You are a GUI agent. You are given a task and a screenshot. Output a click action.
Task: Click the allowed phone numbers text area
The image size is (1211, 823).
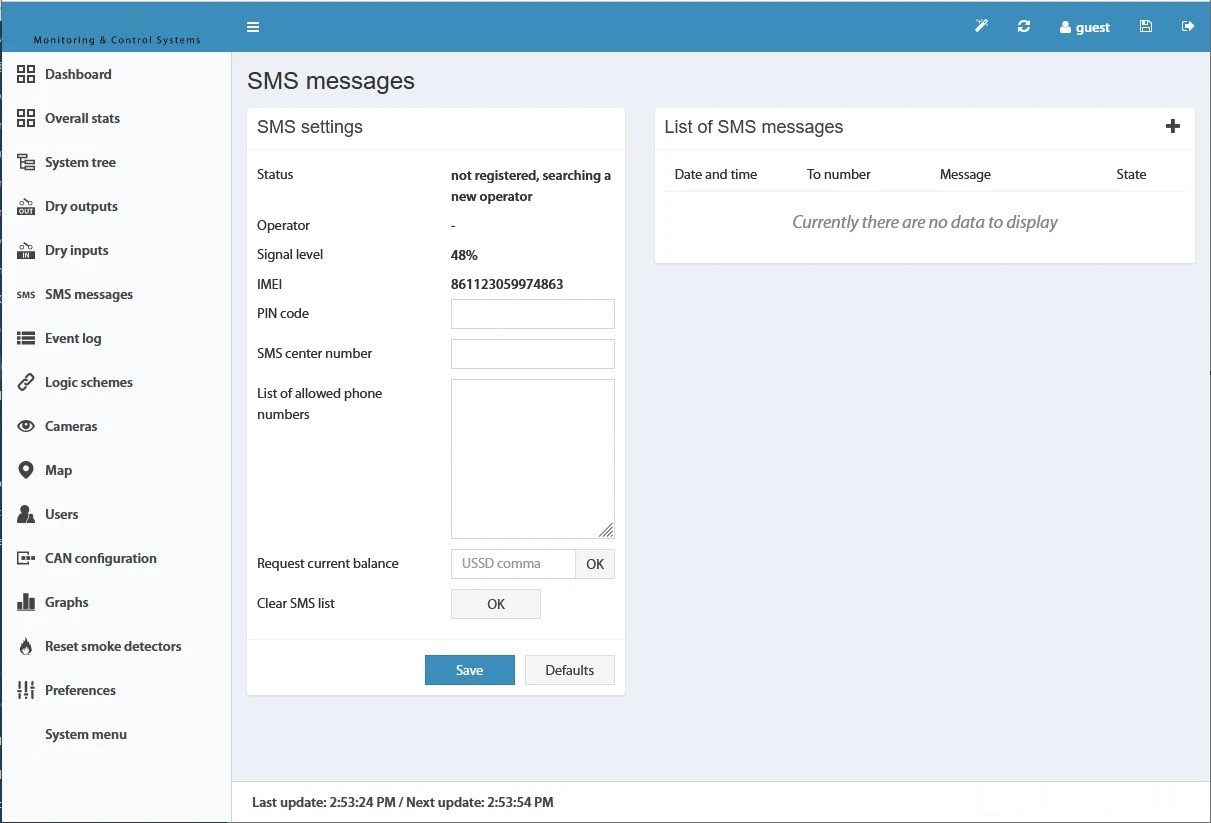(533, 459)
